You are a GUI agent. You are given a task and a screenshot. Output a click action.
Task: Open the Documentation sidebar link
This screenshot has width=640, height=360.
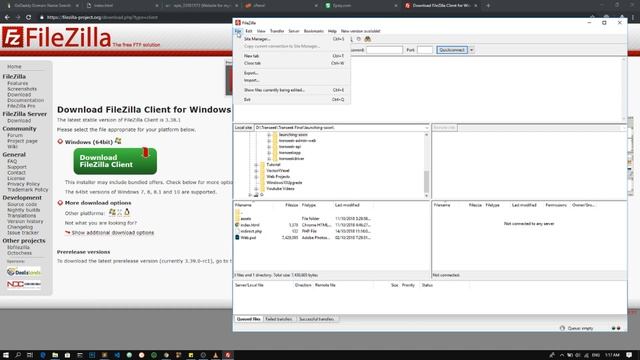tap(25, 100)
